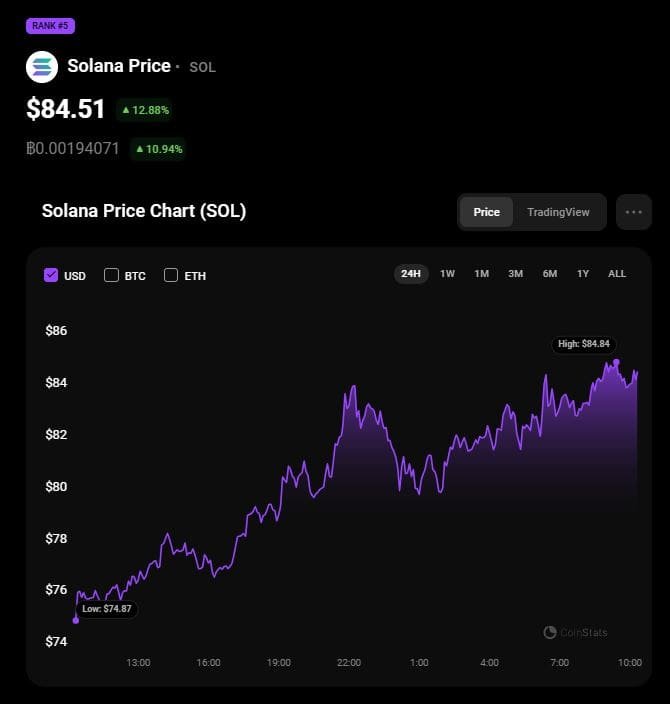View the 1Y time range
The image size is (670, 704).
[x=583, y=273]
